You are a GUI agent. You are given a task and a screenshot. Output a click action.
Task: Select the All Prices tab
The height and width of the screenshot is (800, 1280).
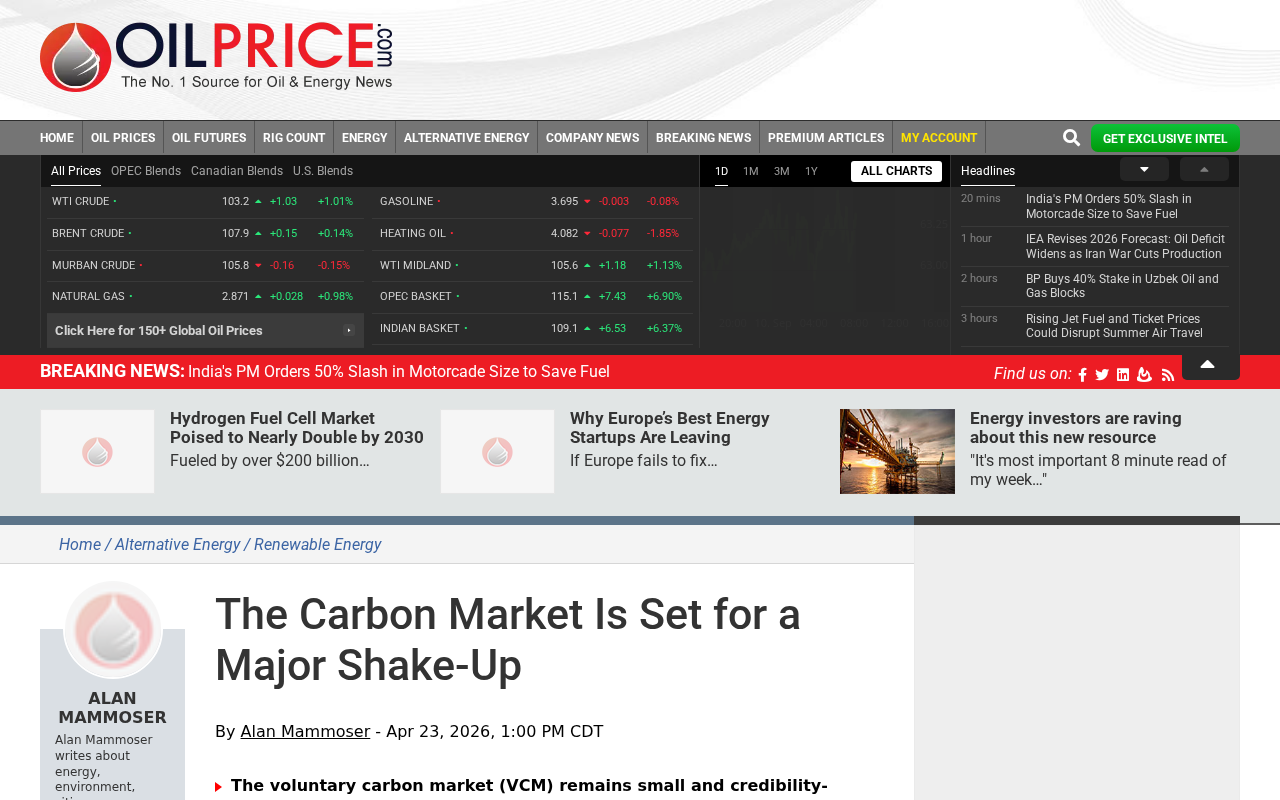pyautogui.click(x=76, y=171)
